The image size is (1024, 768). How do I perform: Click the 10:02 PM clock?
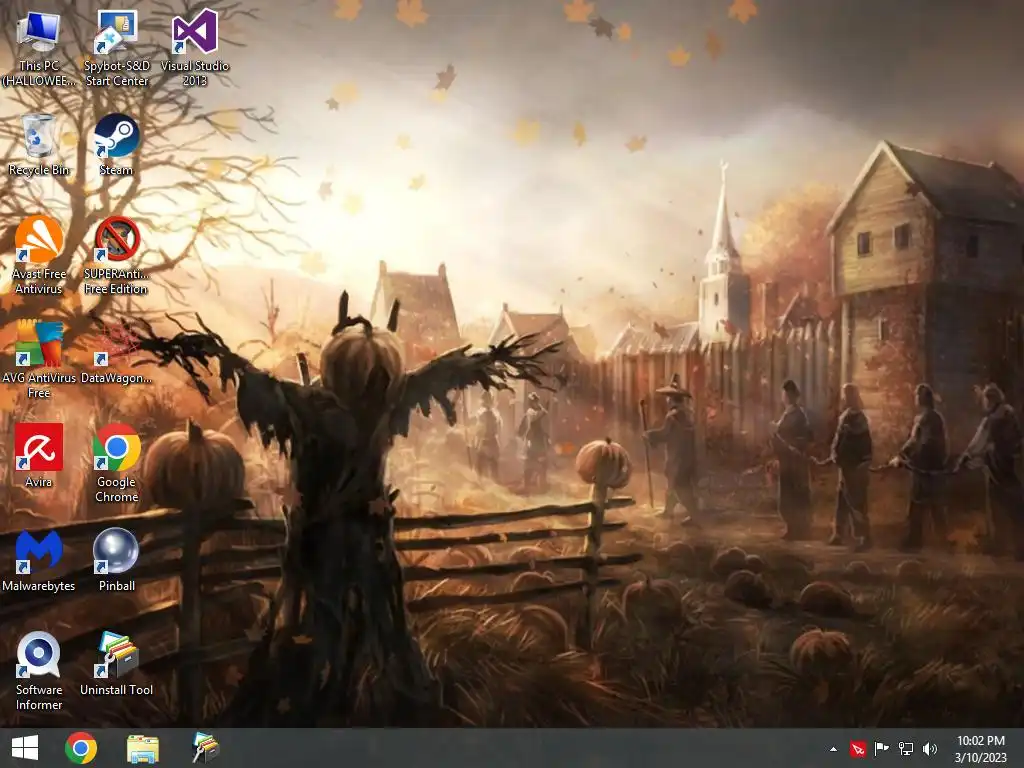pyautogui.click(x=980, y=741)
